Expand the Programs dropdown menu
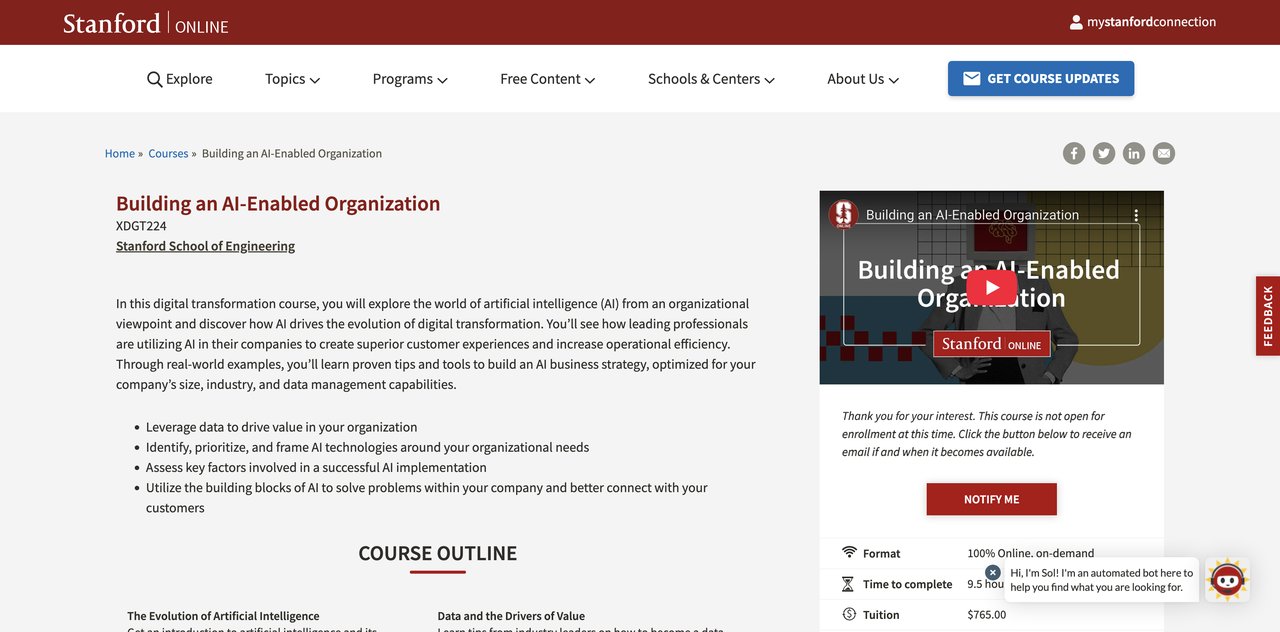Screen dimensions: 1280x632 click(410, 79)
